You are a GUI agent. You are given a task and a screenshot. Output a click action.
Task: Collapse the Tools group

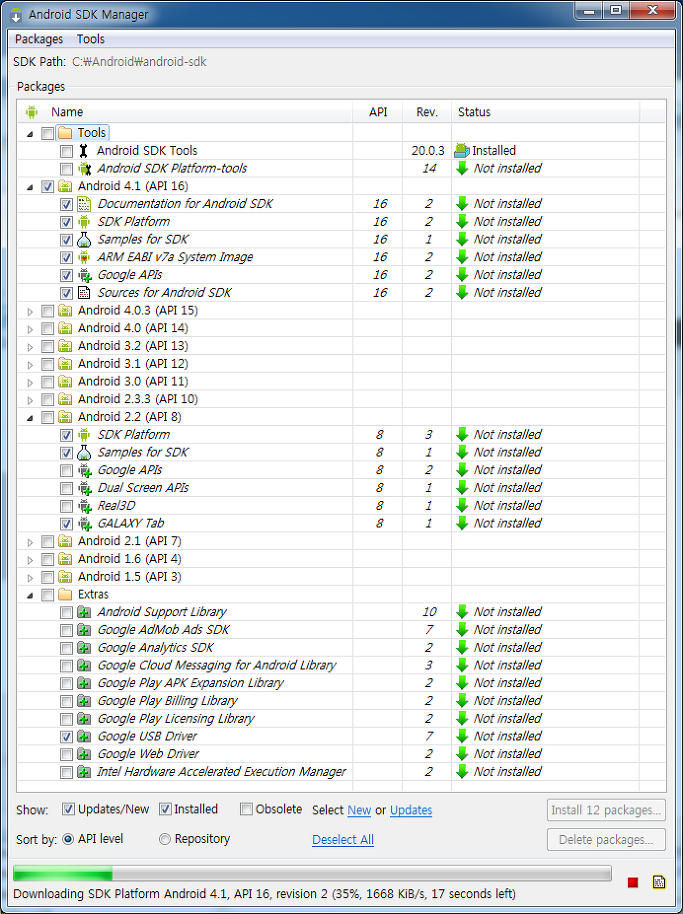(x=30, y=134)
